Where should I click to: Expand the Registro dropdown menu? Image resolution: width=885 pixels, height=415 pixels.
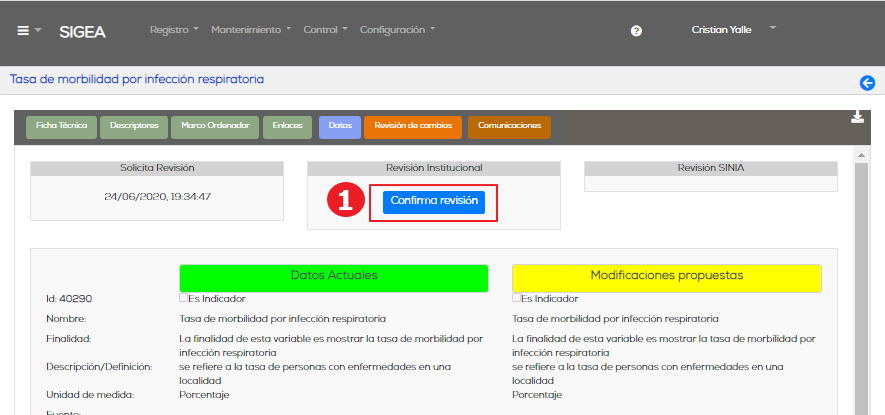coord(174,30)
